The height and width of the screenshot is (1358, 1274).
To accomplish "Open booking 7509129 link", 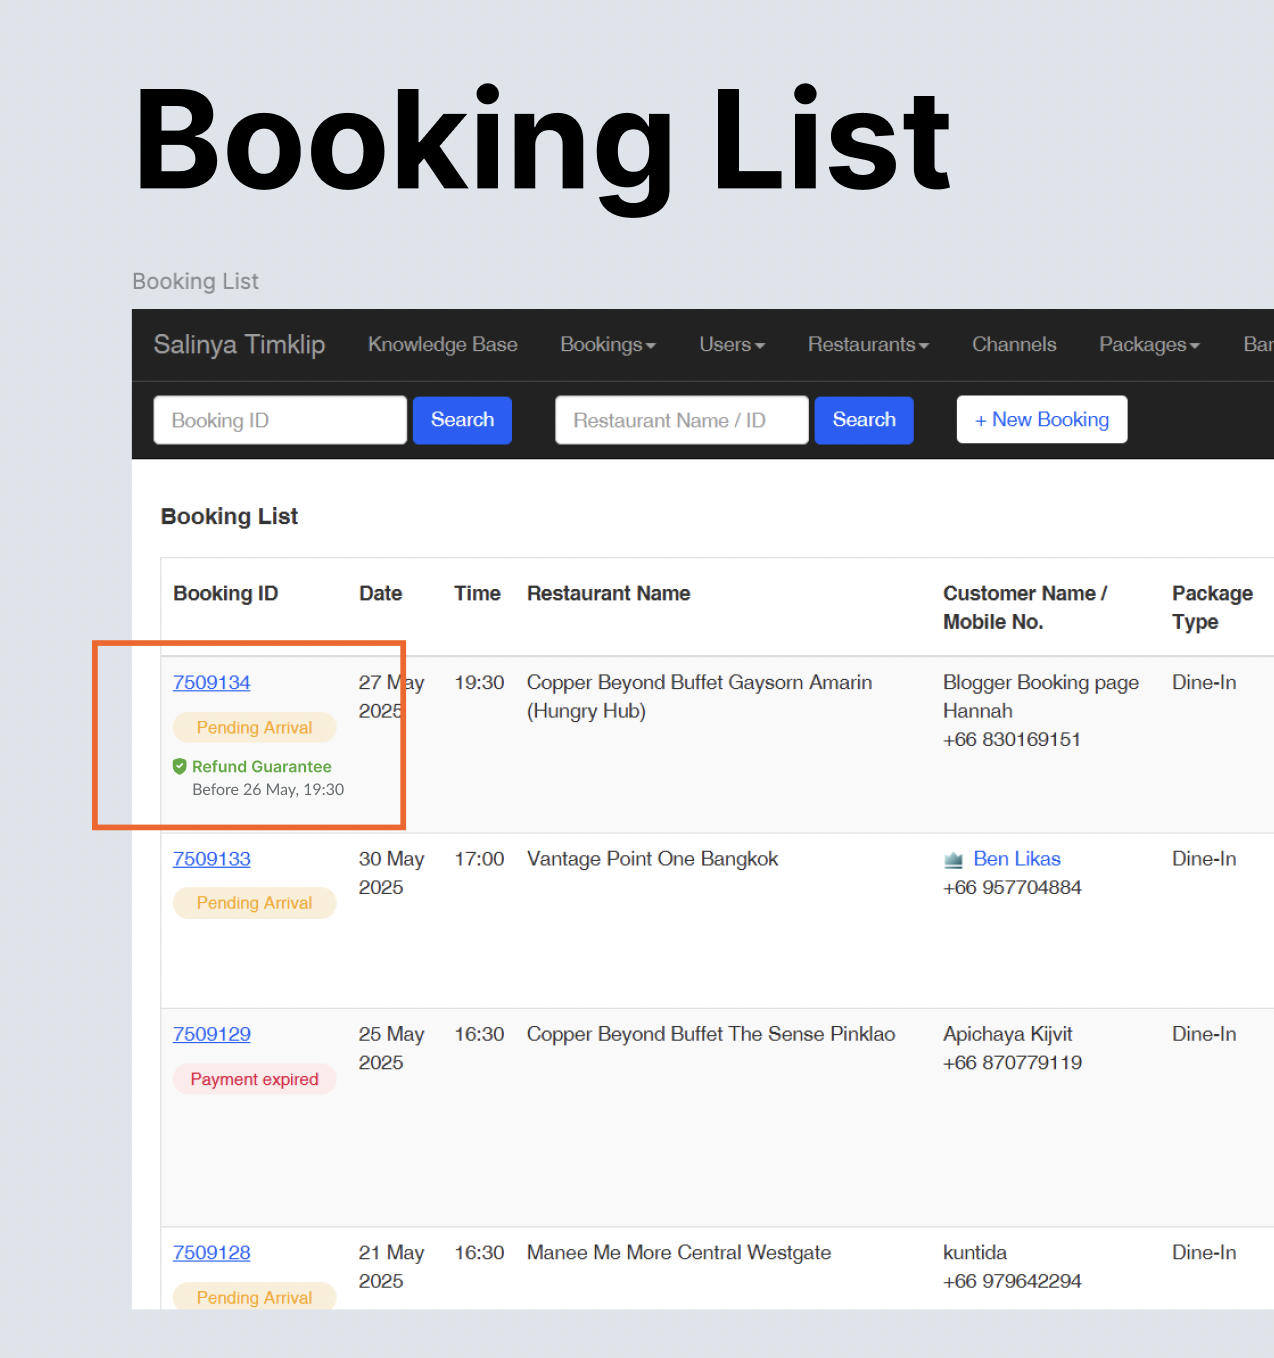I will coord(212,1034).
